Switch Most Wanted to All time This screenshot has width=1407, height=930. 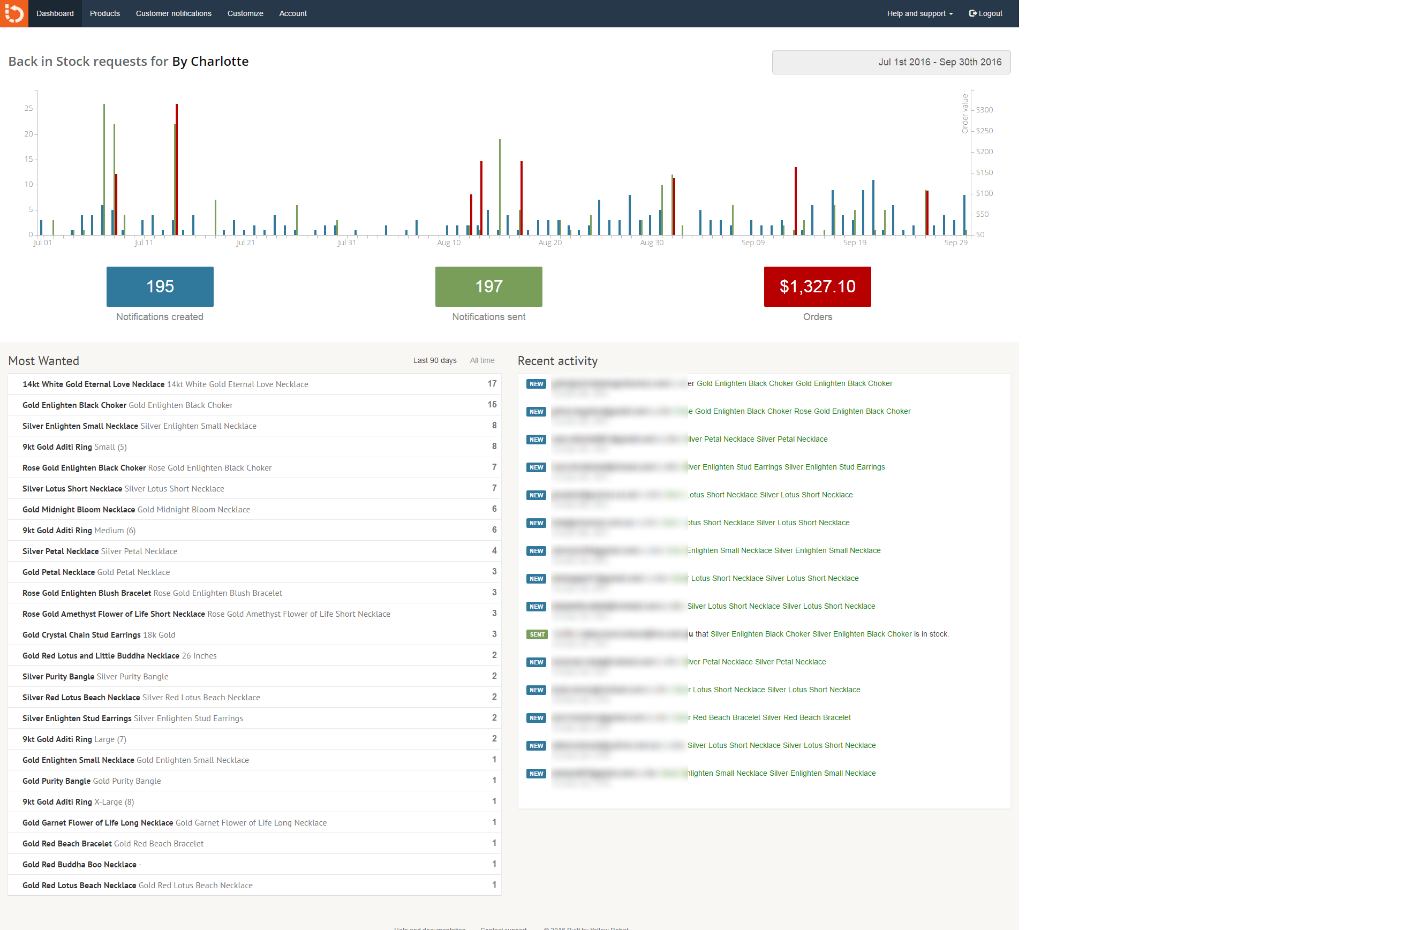point(482,361)
